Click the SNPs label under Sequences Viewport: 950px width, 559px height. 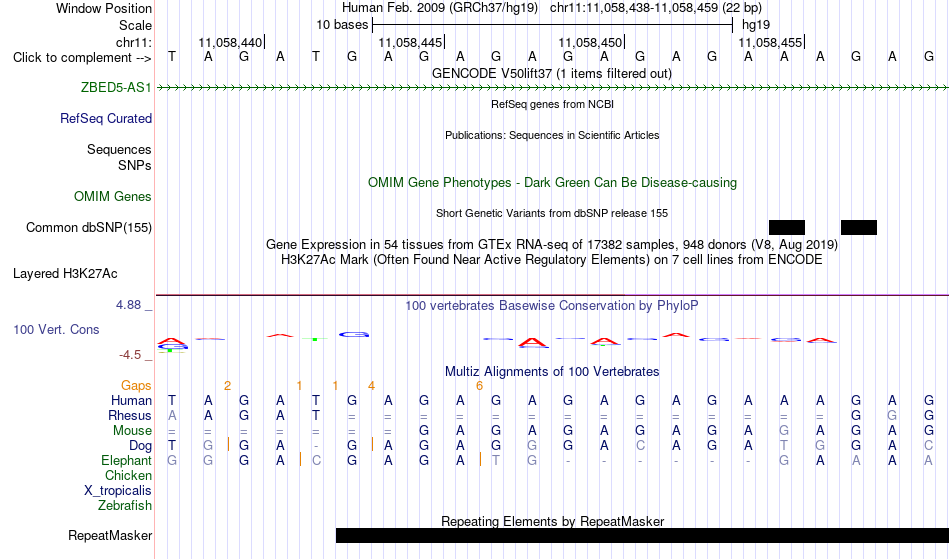pos(135,165)
